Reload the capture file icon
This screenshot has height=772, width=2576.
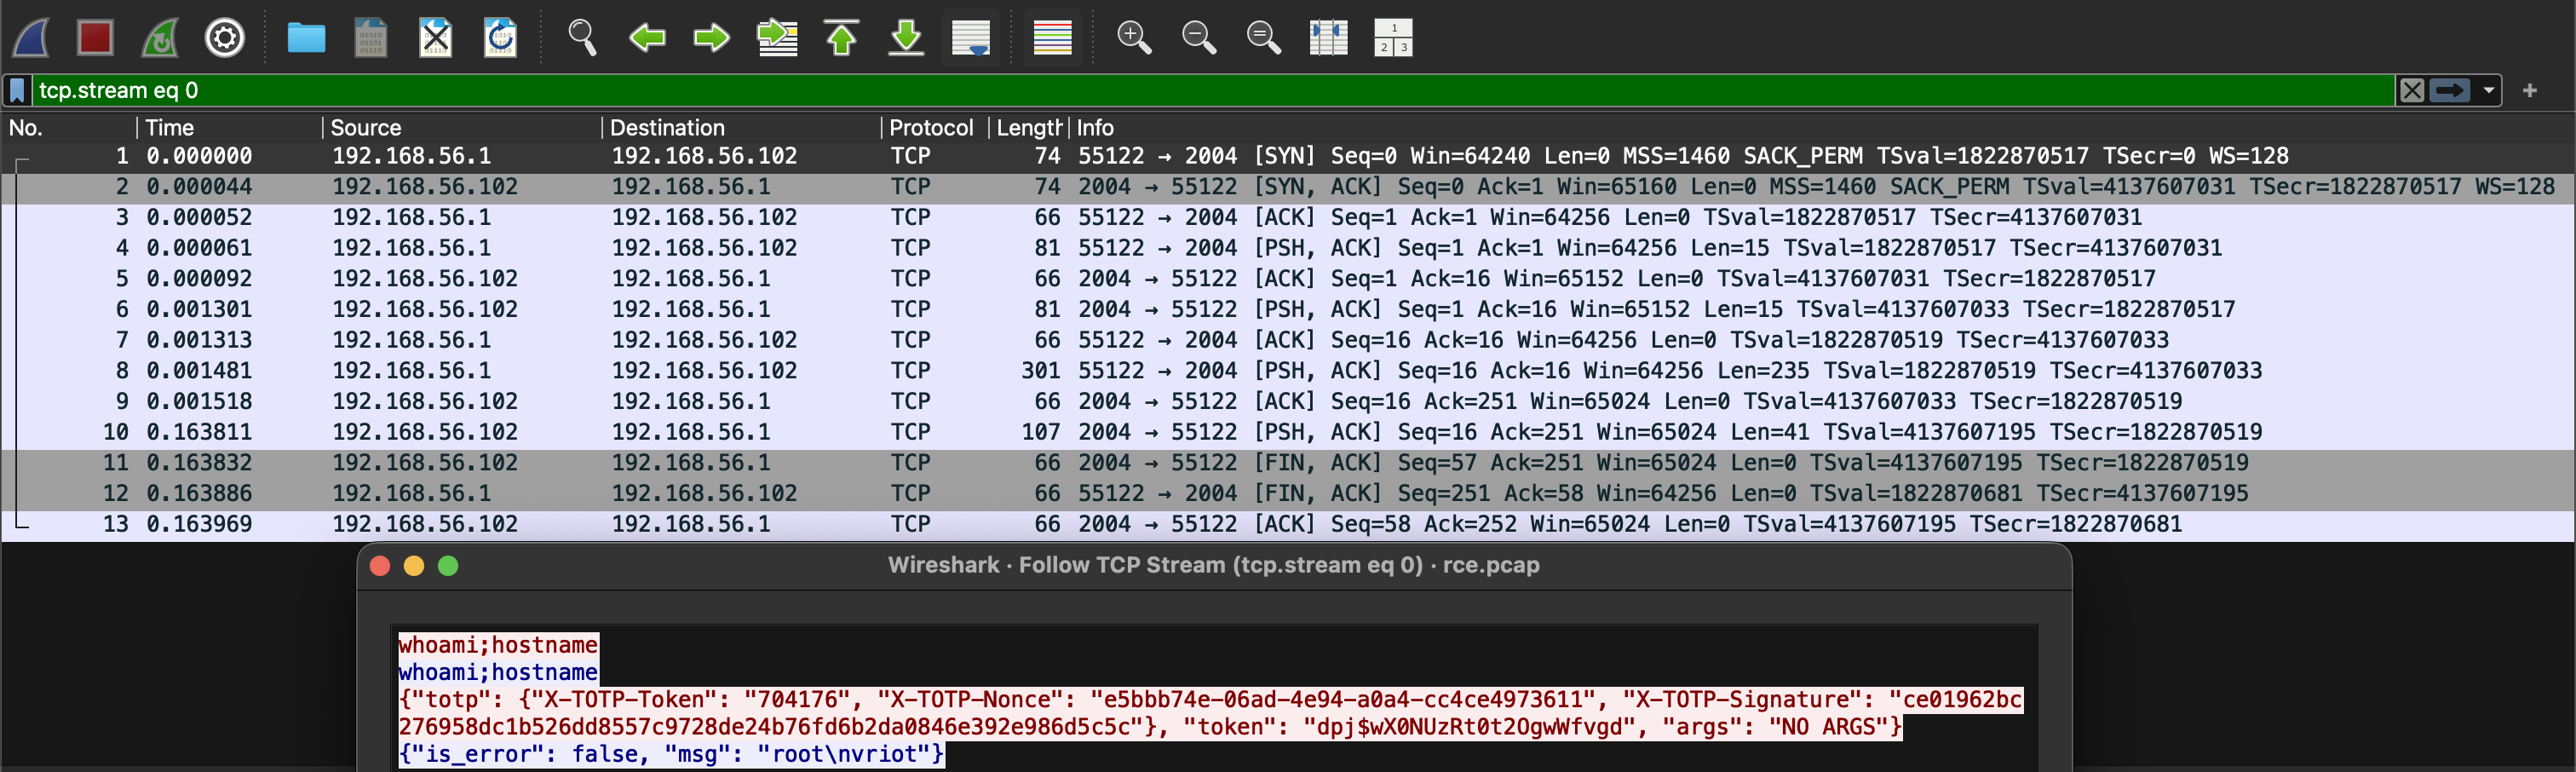[x=500, y=38]
